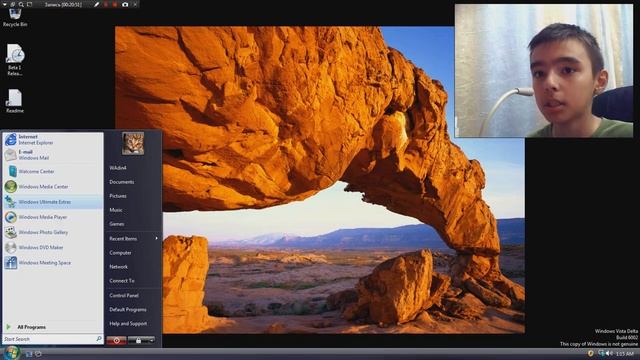Select Connect To in Start menu

click(122, 281)
